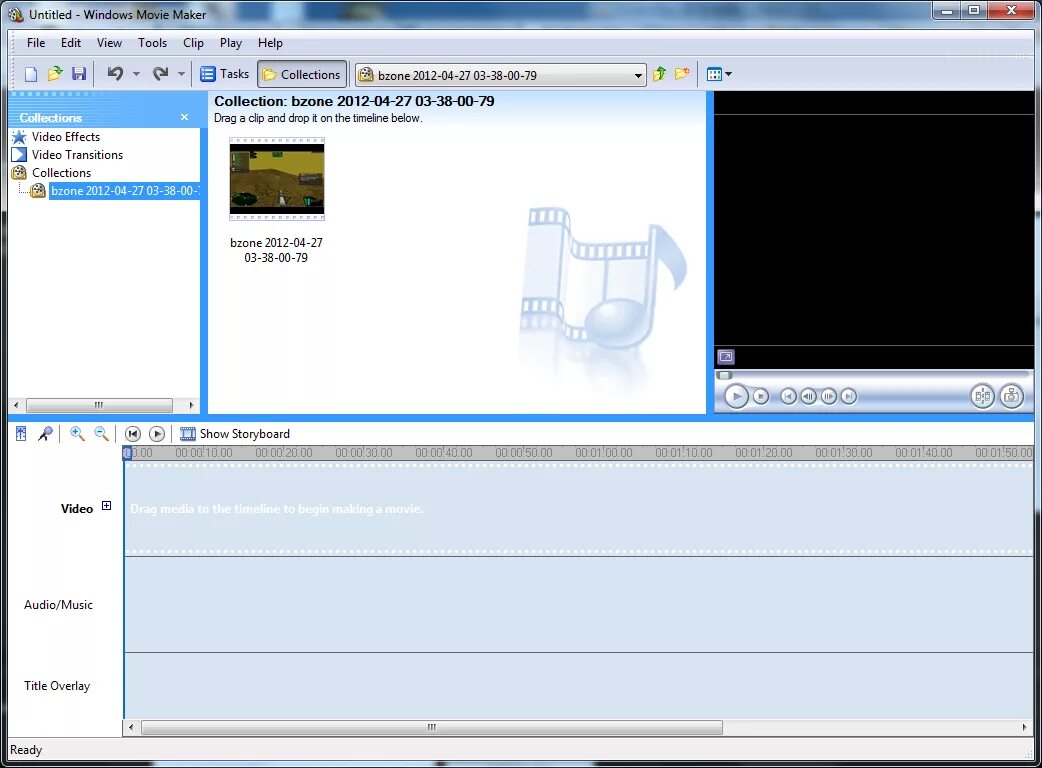The height and width of the screenshot is (768, 1042).
Task: Open the Help menu
Action: pyautogui.click(x=270, y=43)
